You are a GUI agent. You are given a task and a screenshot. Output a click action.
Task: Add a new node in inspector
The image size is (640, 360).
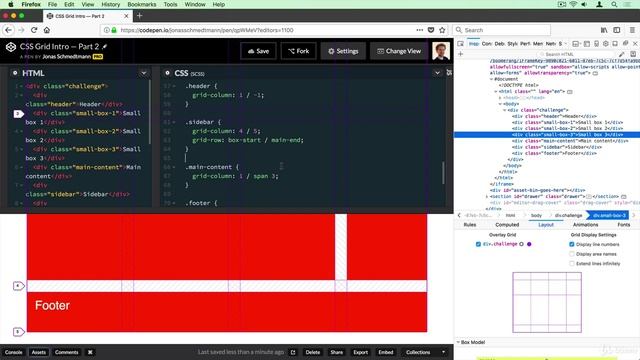point(461,54)
